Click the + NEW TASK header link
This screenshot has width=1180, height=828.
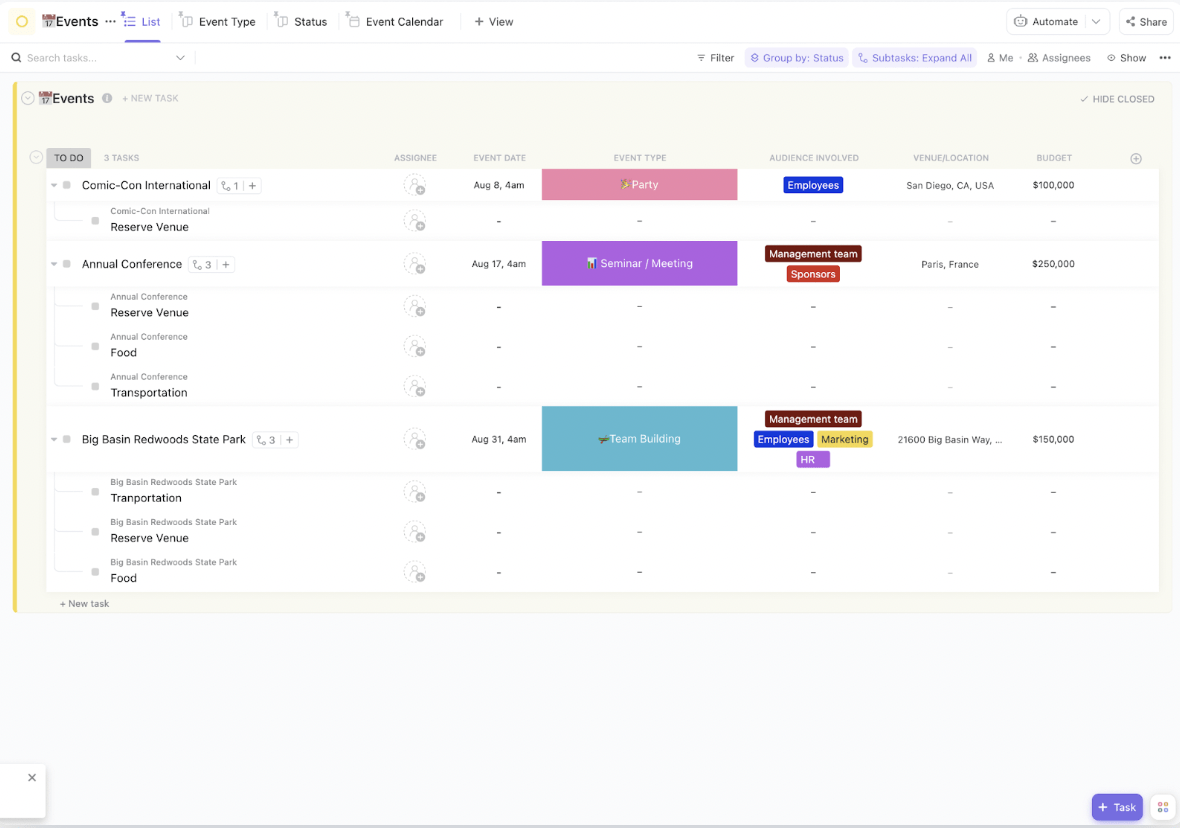(x=151, y=99)
